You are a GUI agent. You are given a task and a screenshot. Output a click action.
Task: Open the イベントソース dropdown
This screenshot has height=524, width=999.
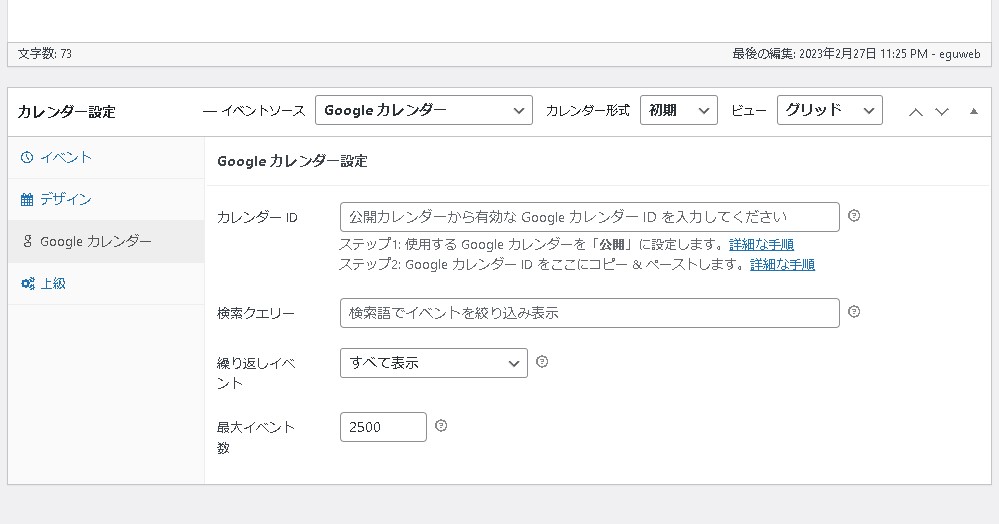click(423, 111)
